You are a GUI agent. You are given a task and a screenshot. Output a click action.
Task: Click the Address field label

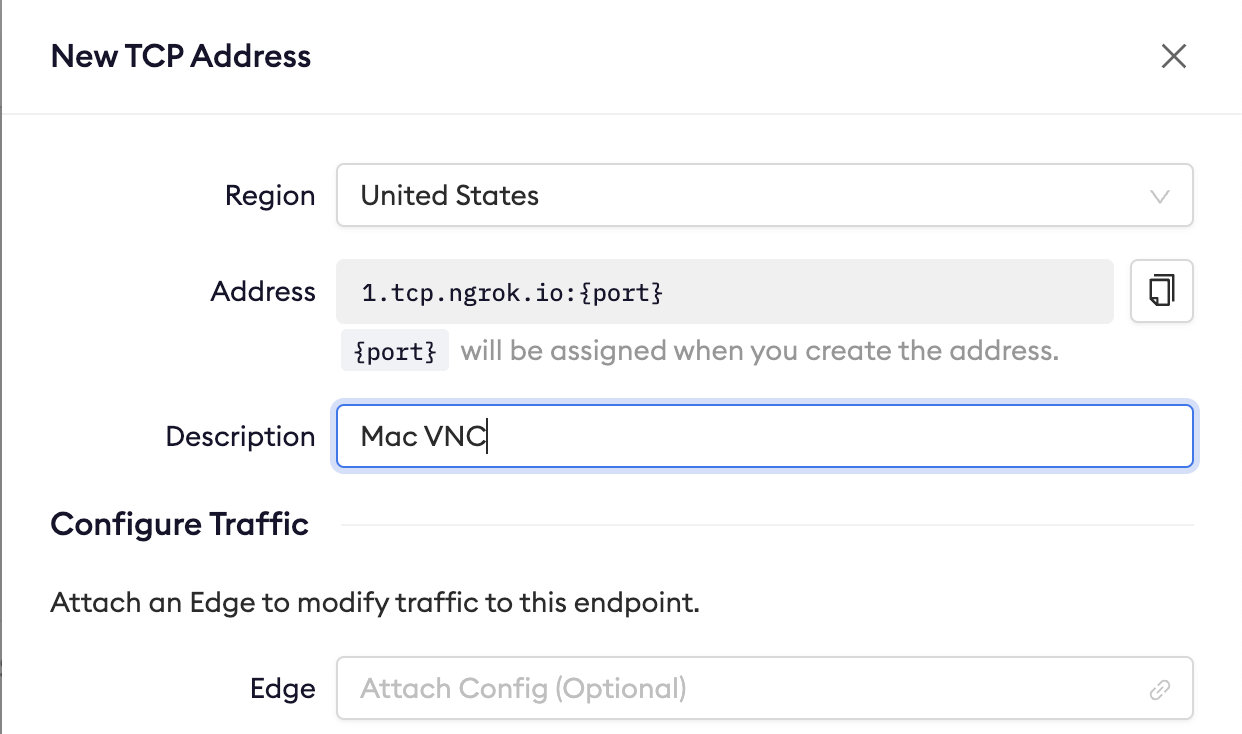tap(263, 292)
